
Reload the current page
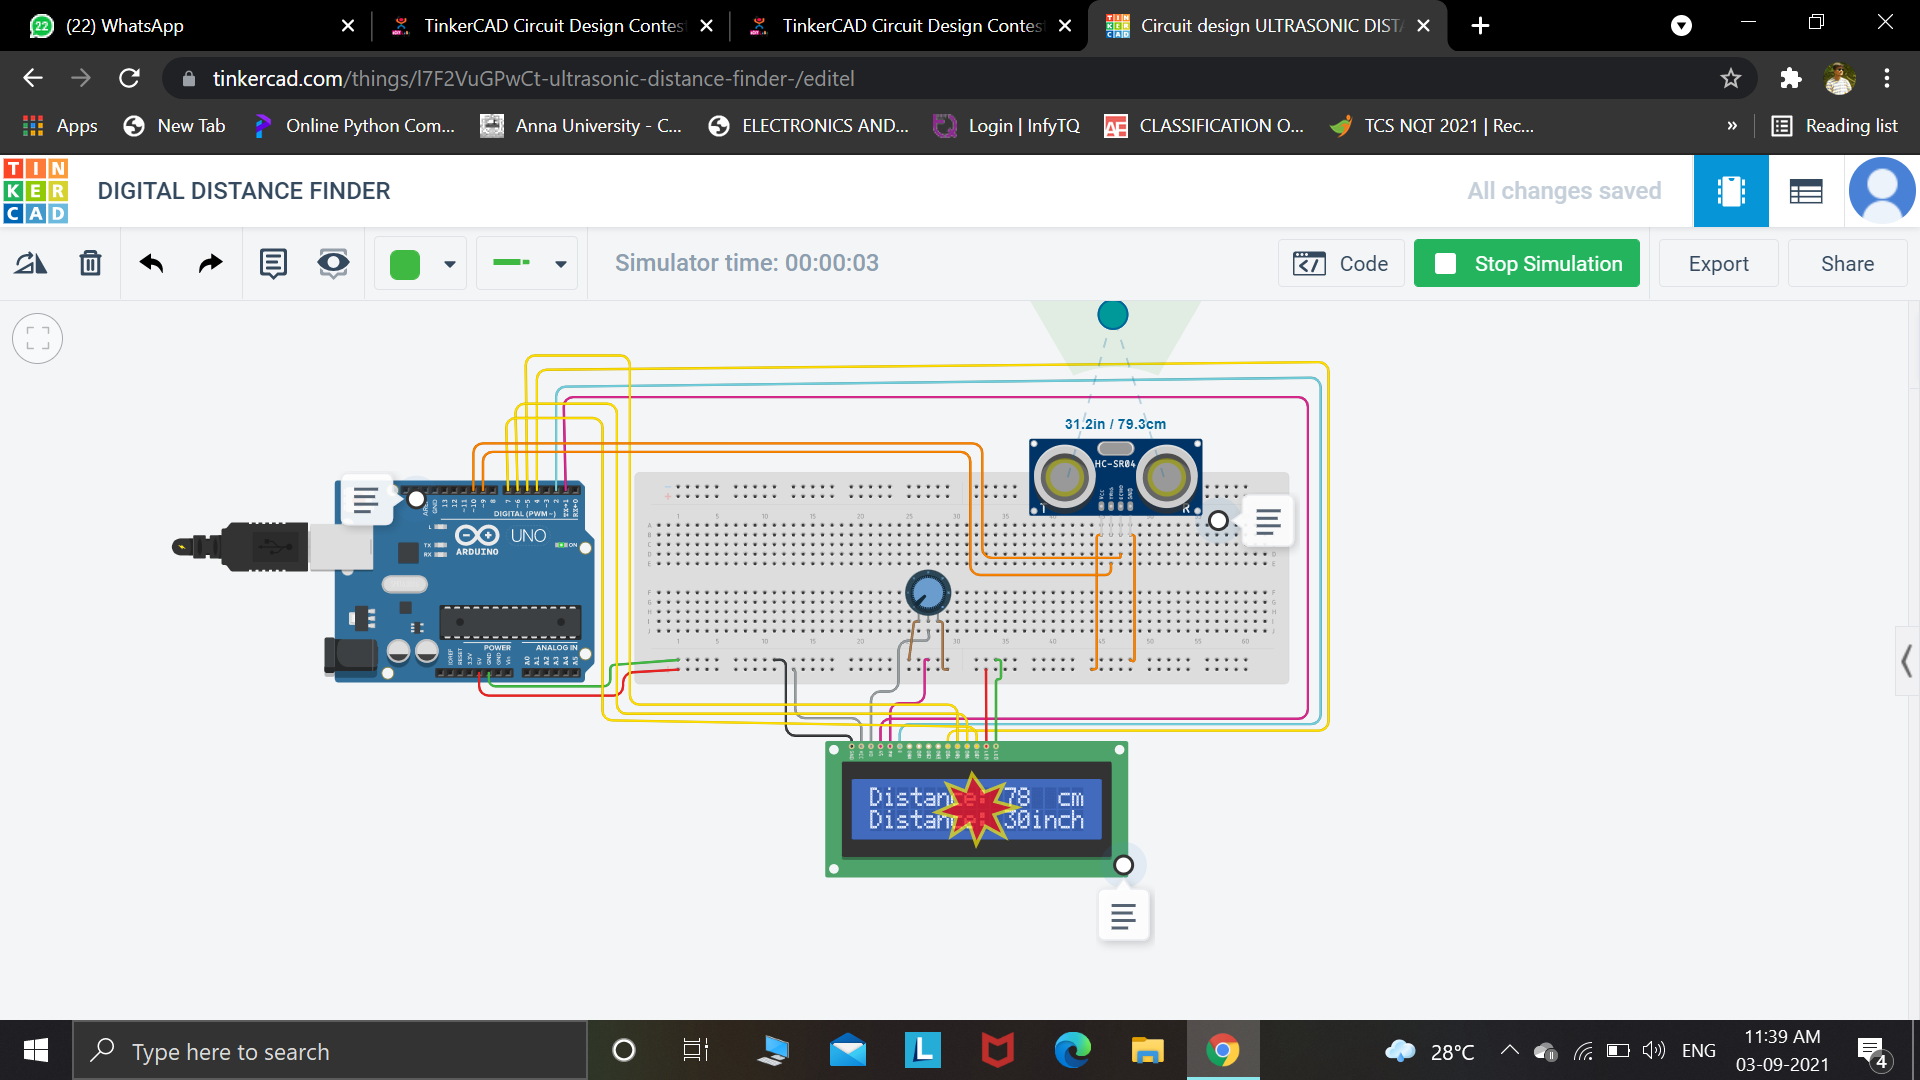[129, 78]
